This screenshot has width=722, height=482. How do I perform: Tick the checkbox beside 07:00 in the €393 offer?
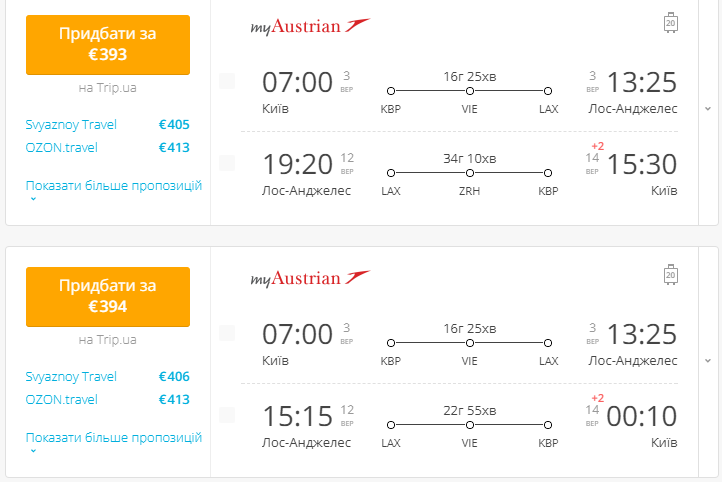[x=227, y=80]
